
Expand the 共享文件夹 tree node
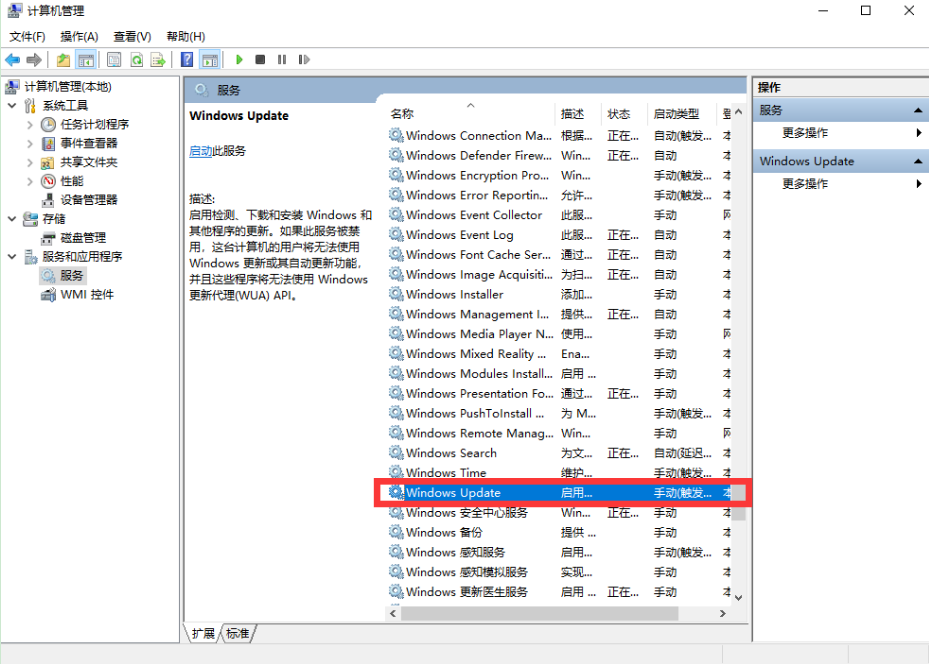(x=30, y=162)
